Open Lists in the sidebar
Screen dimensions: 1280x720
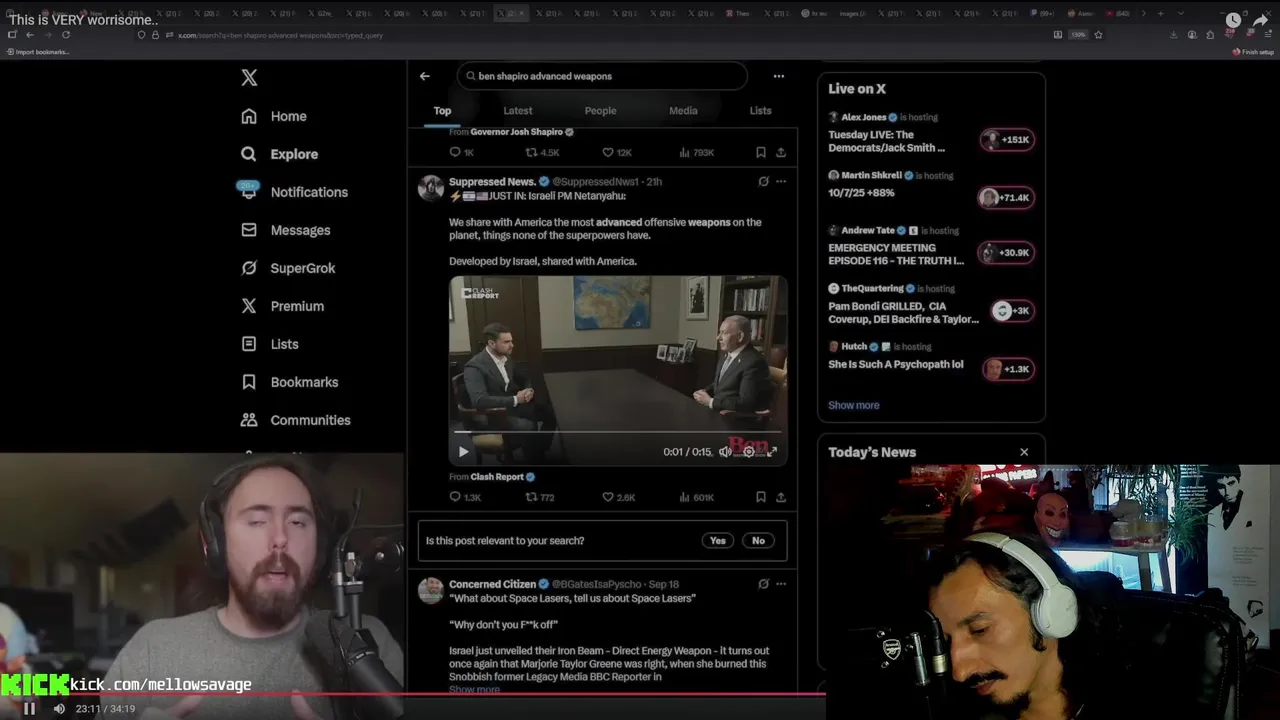(x=270, y=344)
